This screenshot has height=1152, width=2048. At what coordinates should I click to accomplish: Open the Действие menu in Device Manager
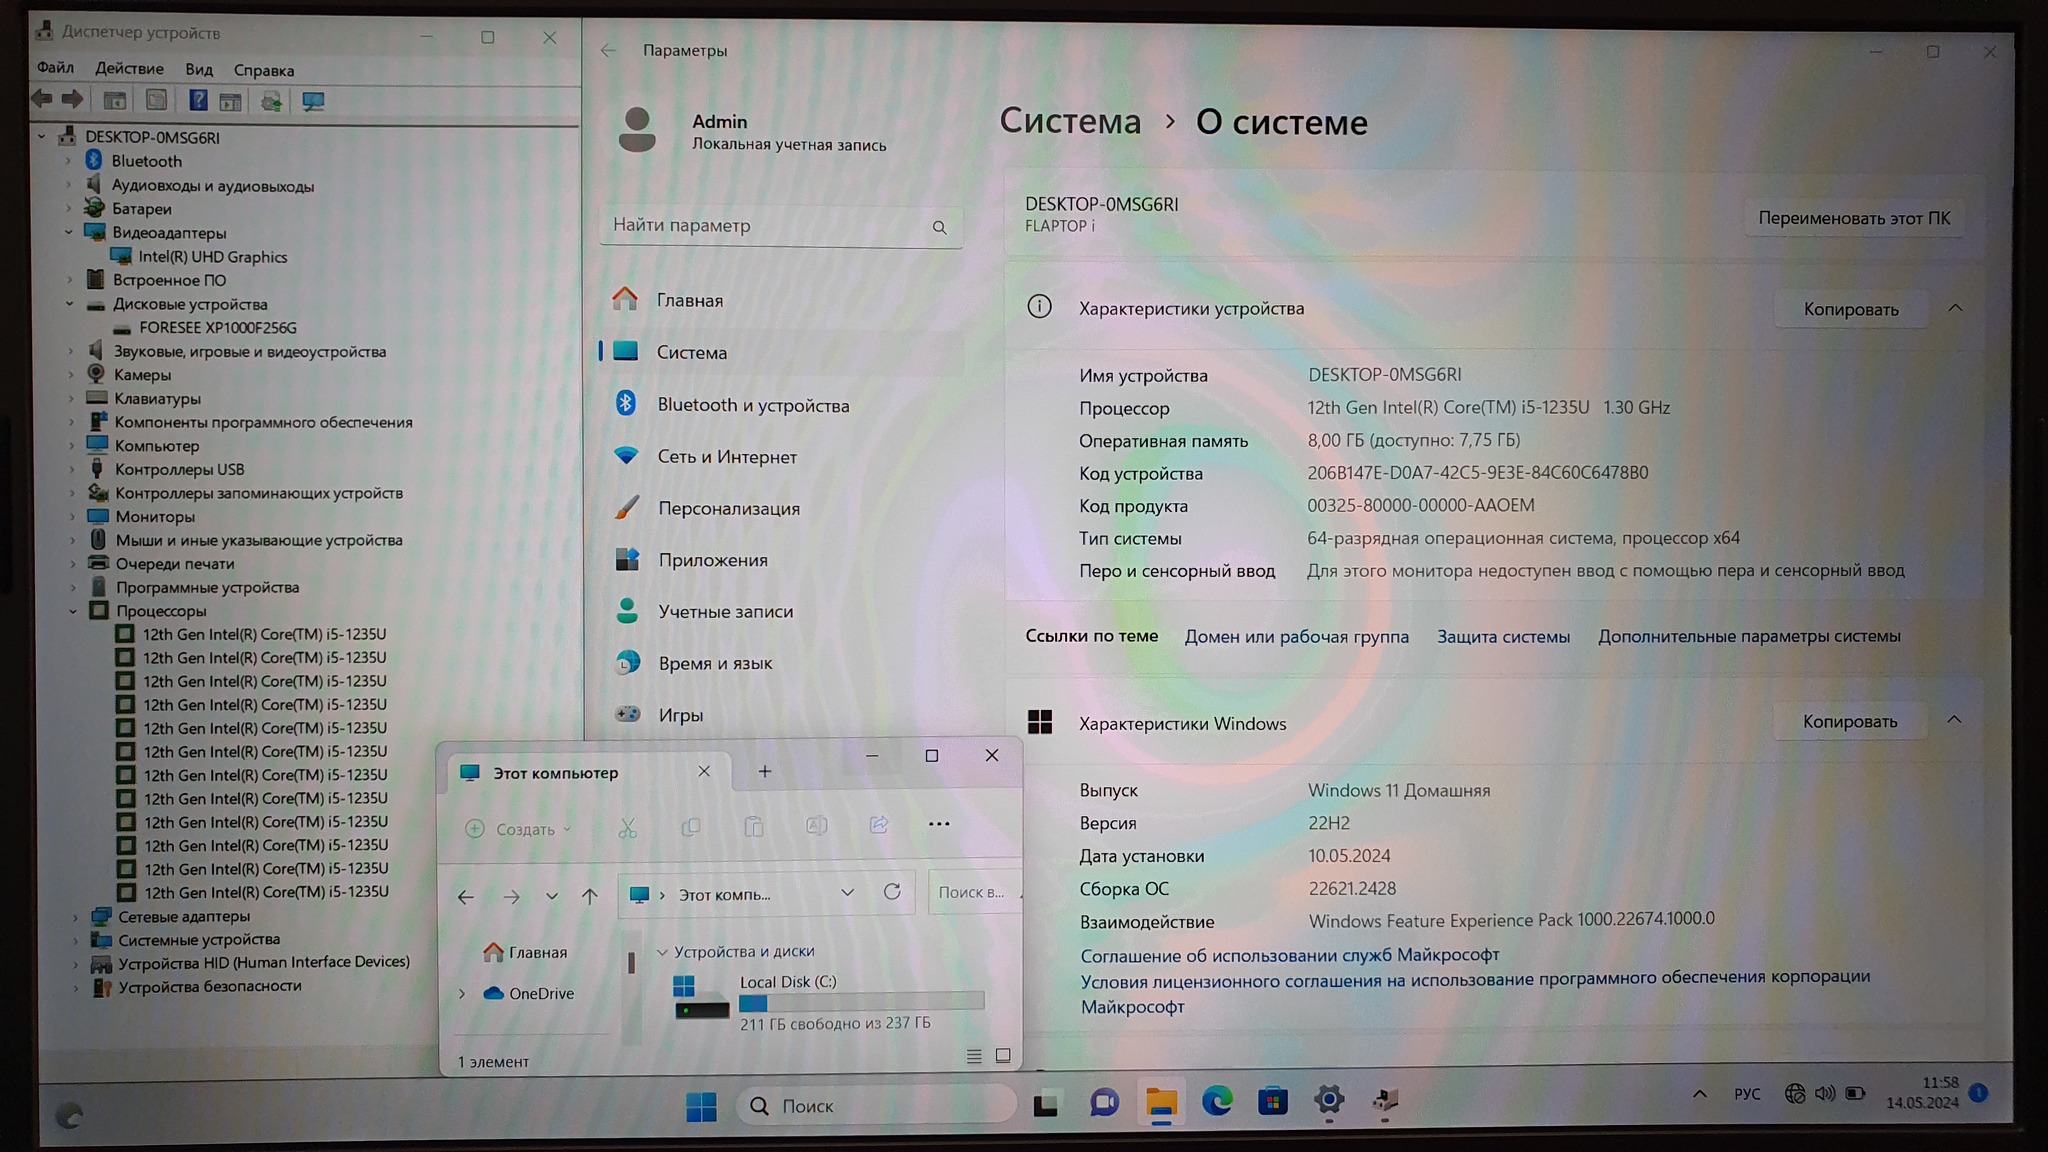[x=129, y=69]
